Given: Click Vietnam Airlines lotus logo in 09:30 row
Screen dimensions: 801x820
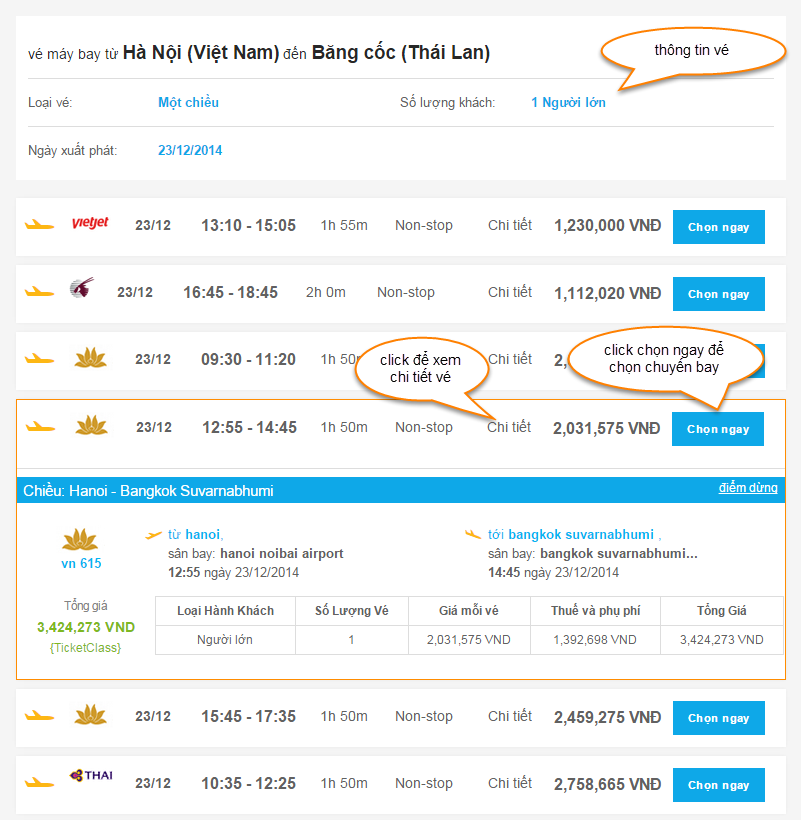Looking at the screenshot, I should pos(90,358).
